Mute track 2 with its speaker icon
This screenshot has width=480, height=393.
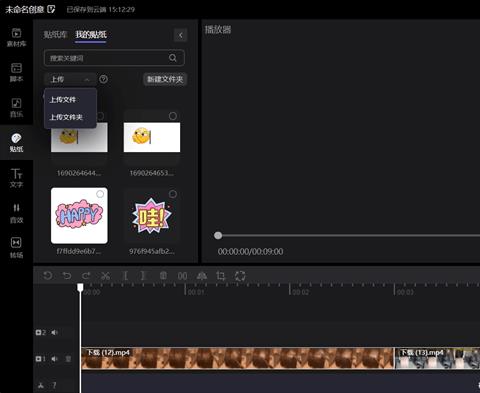tap(54, 332)
